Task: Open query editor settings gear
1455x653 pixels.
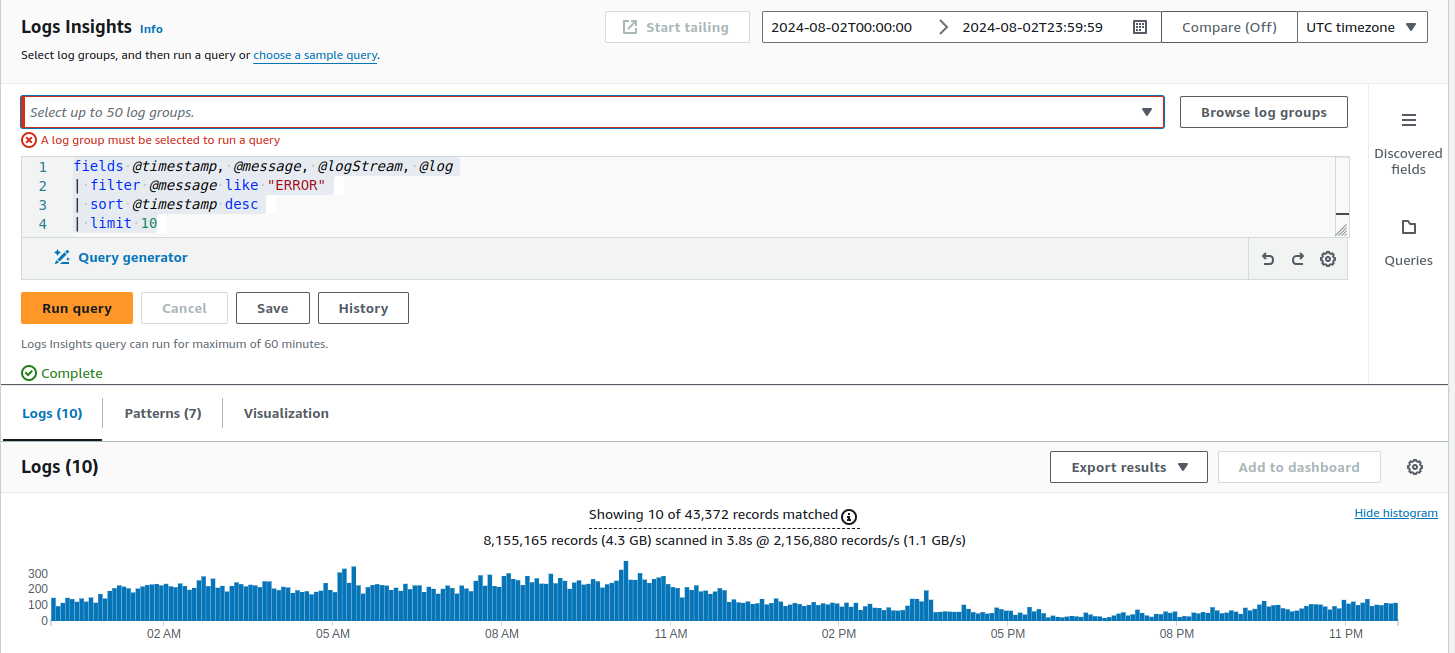Action: (x=1328, y=258)
